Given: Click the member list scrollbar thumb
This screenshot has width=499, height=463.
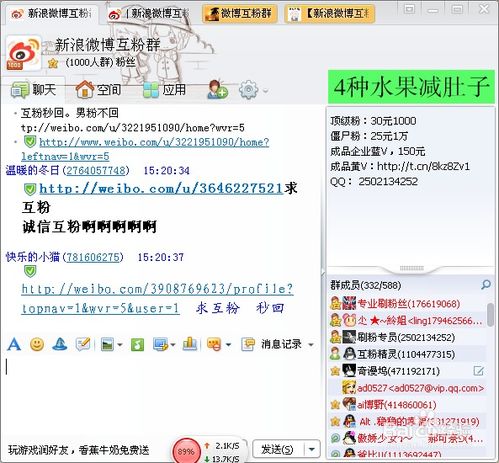Looking at the screenshot, I should pos(490,315).
